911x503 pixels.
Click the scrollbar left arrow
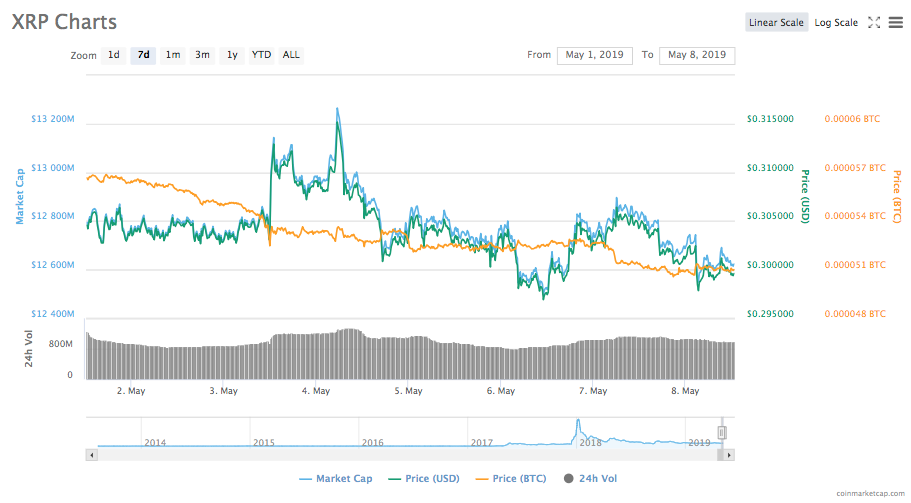[91, 455]
